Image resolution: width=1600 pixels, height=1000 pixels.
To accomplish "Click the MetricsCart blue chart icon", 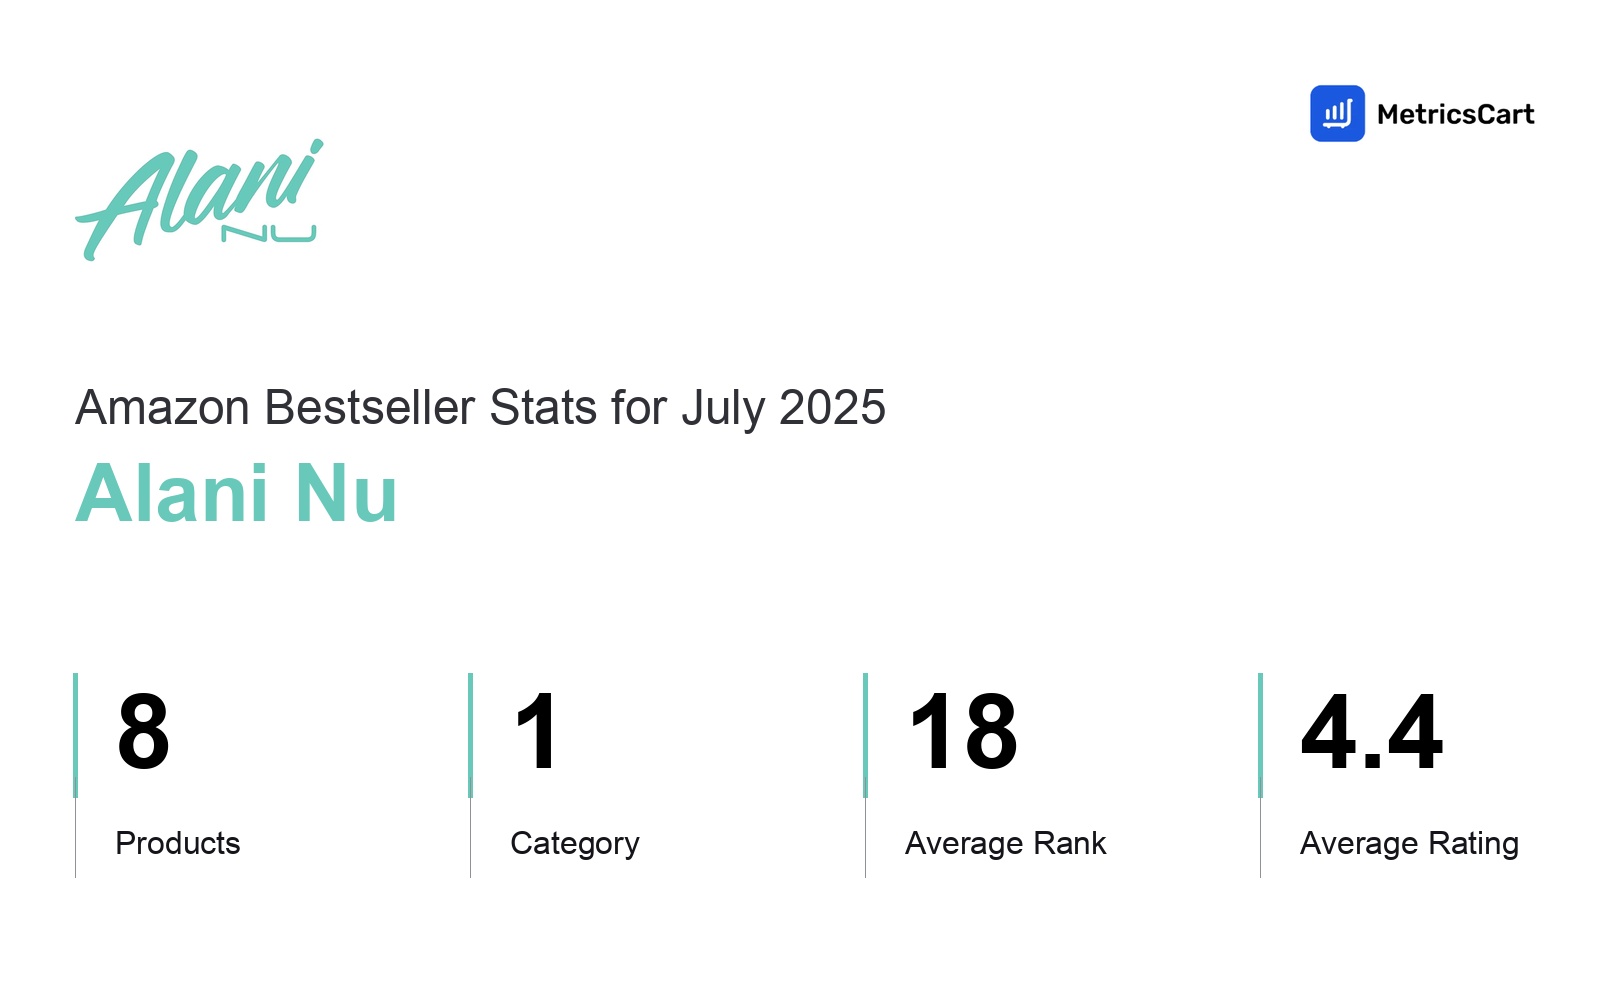I will pos(1337,113).
